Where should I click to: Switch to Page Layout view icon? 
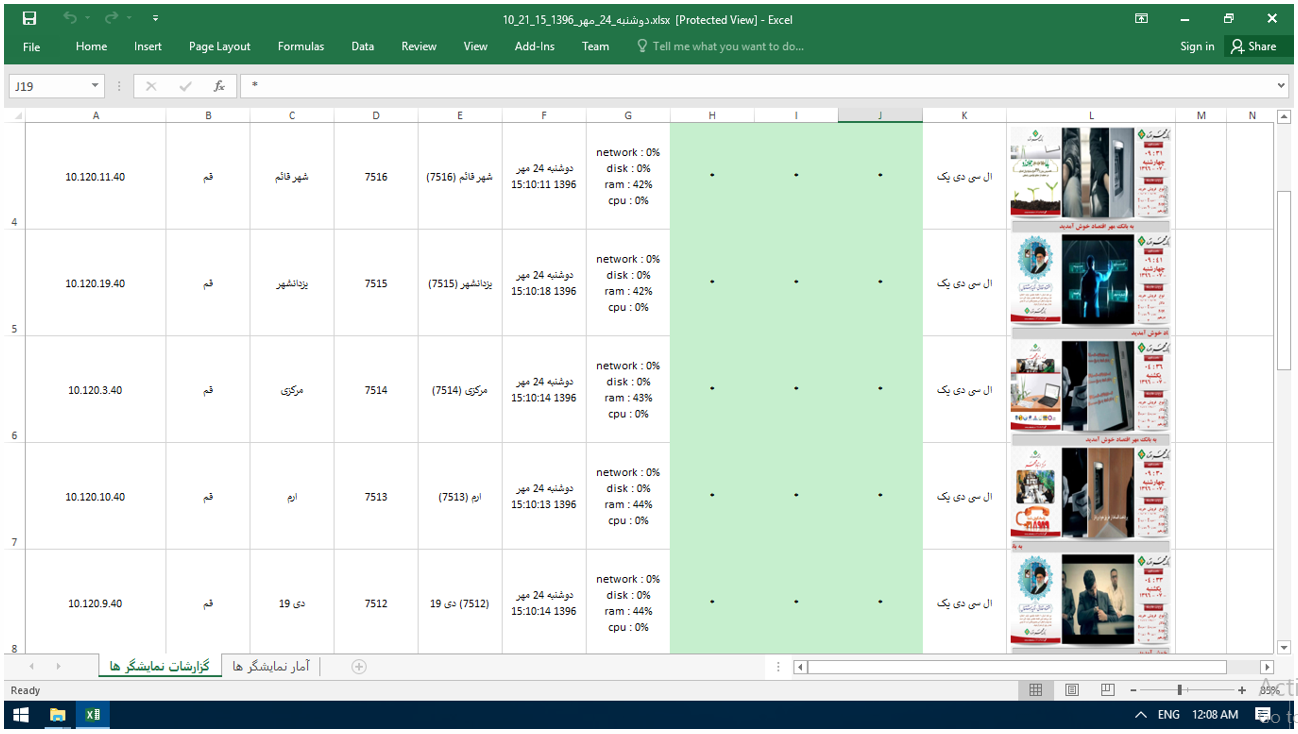coord(1072,690)
